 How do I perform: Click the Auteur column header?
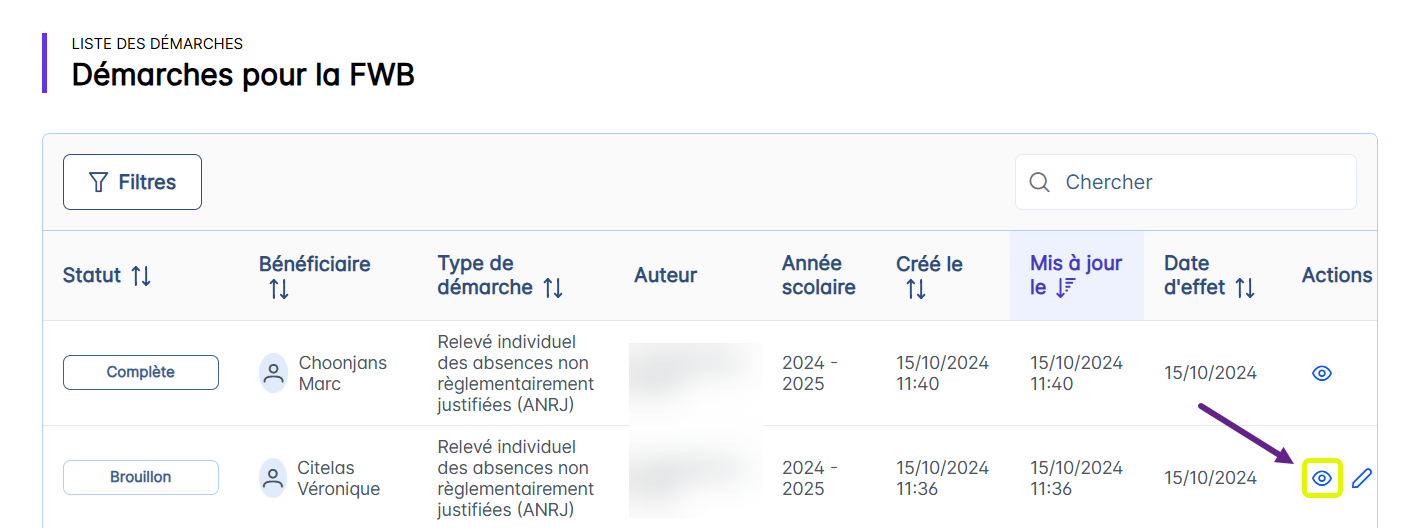(x=665, y=275)
